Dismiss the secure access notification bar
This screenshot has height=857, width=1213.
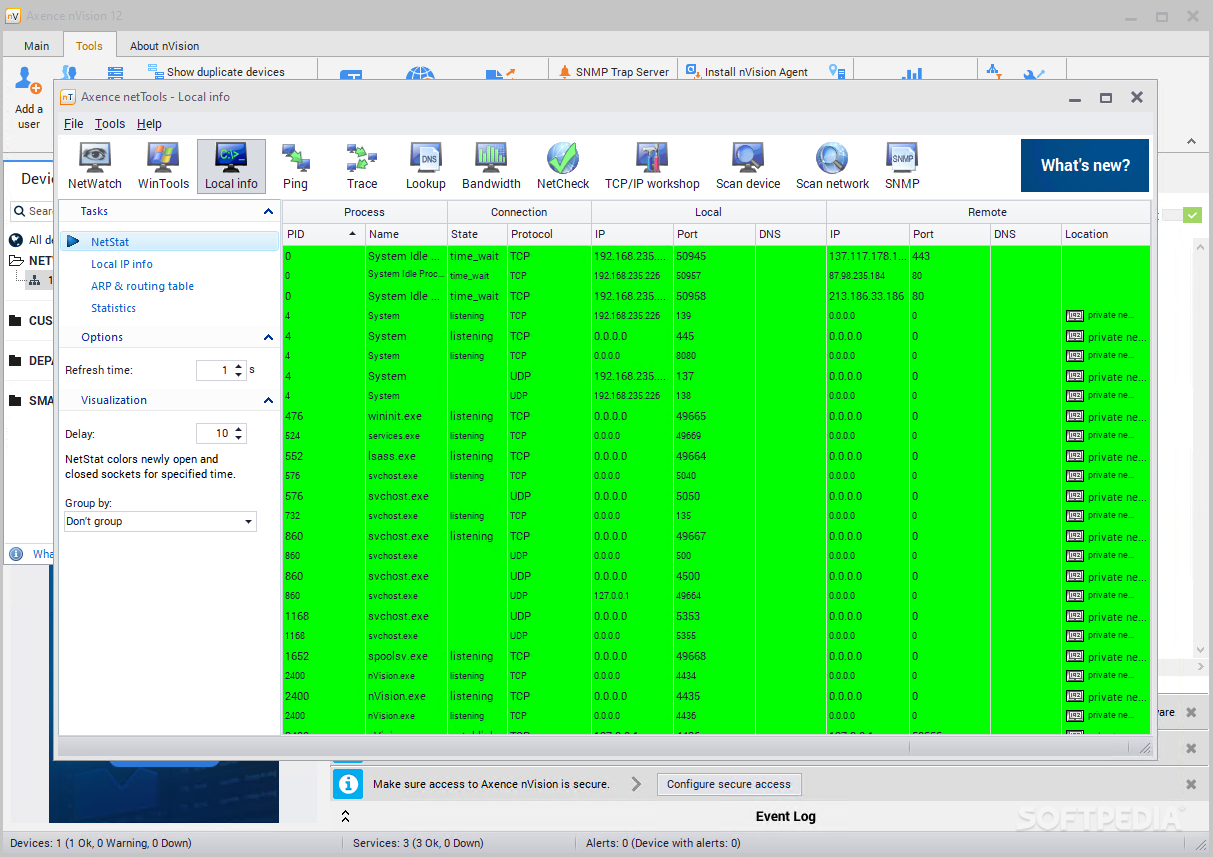1191,784
